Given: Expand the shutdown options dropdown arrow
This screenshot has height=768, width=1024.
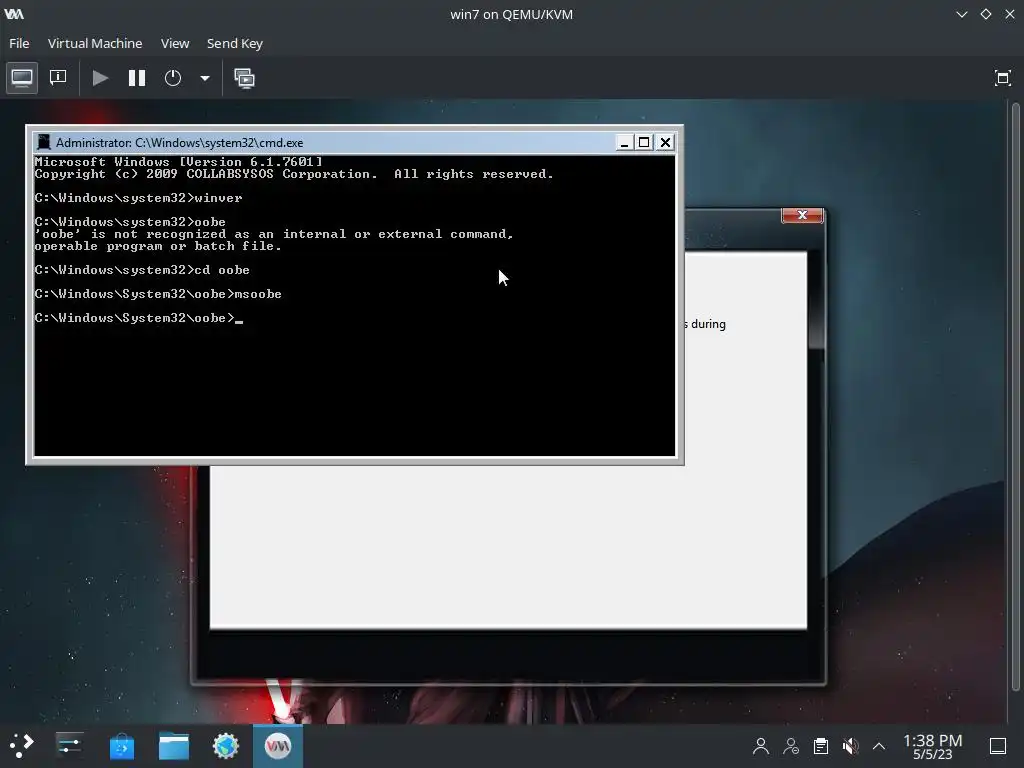Looking at the screenshot, I should tap(204, 78).
